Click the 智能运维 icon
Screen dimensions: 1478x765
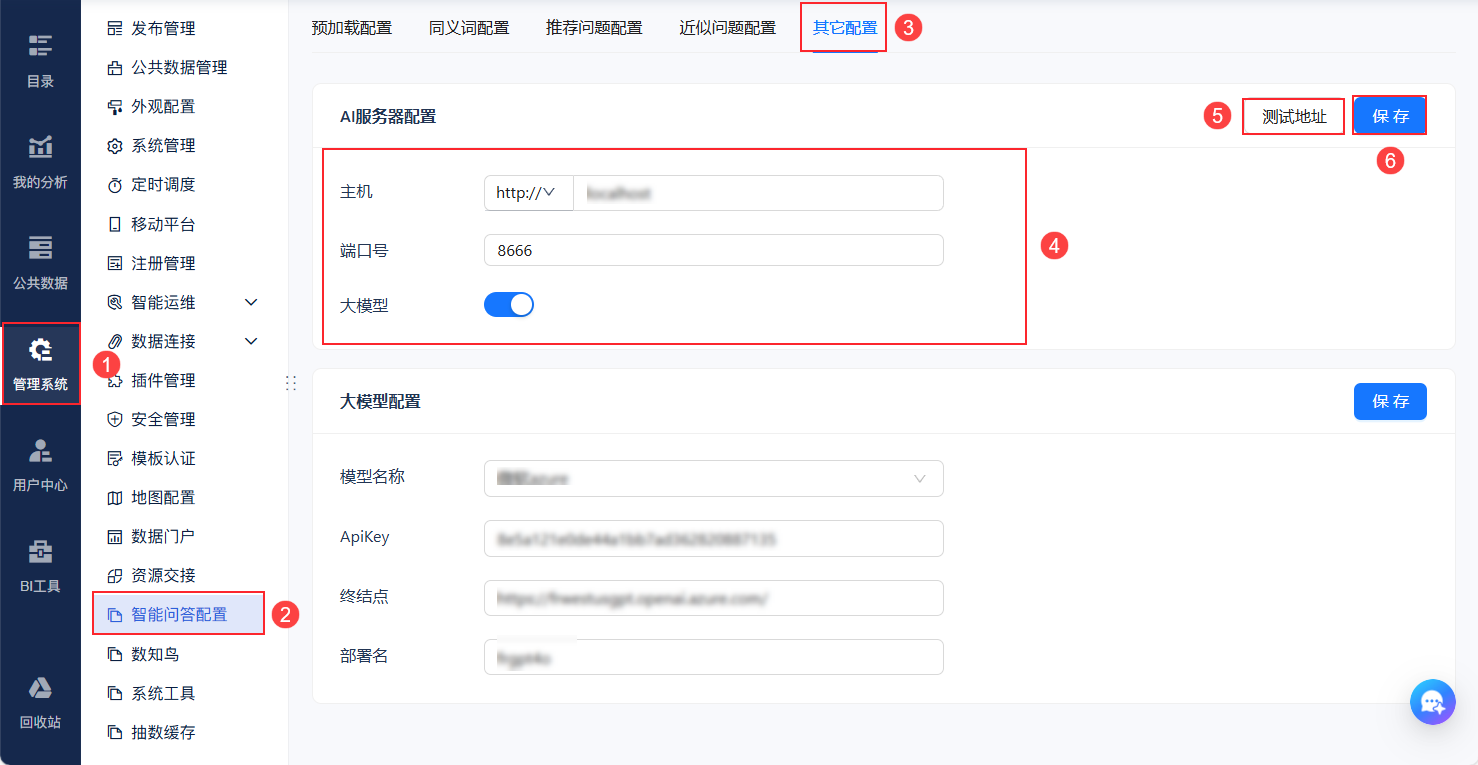(114, 302)
